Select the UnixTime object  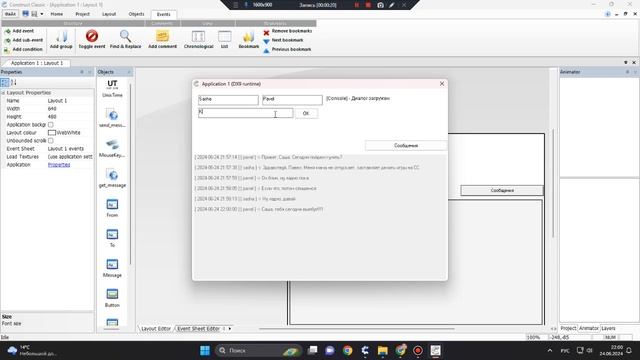point(112,89)
